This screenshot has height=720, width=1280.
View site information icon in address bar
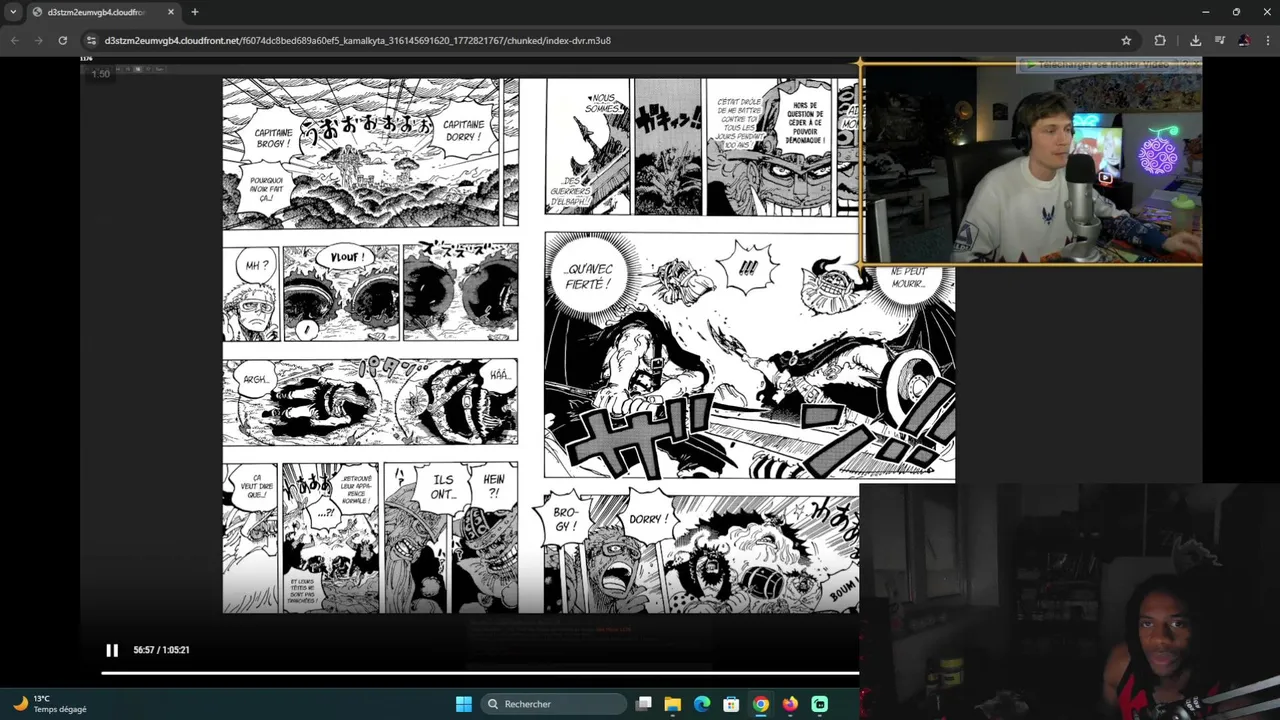(x=91, y=40)
